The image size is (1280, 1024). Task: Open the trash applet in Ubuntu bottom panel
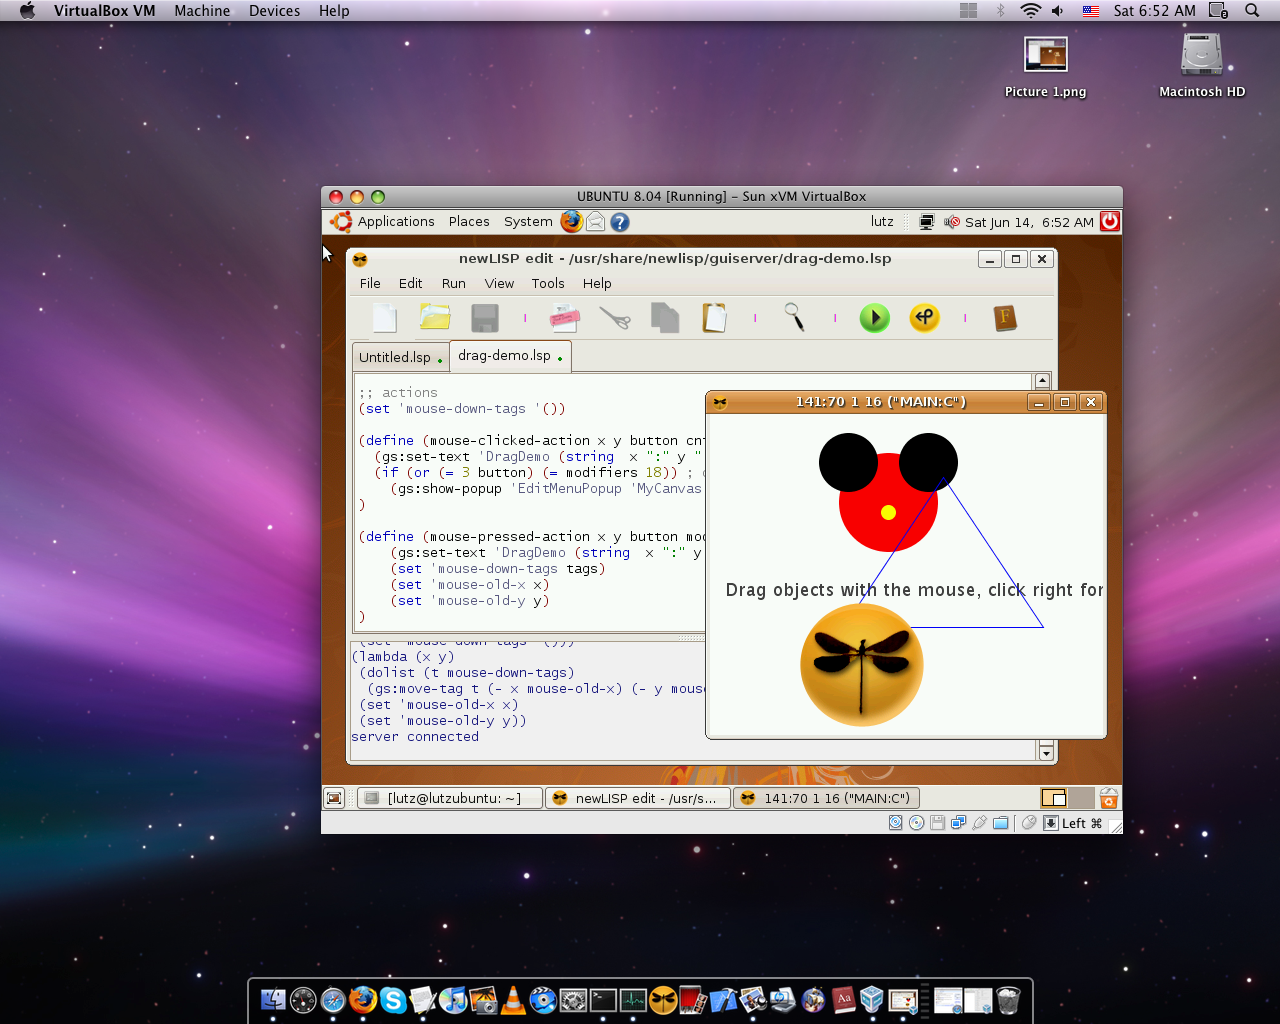pyautogui.click(x=1109, y=798)
